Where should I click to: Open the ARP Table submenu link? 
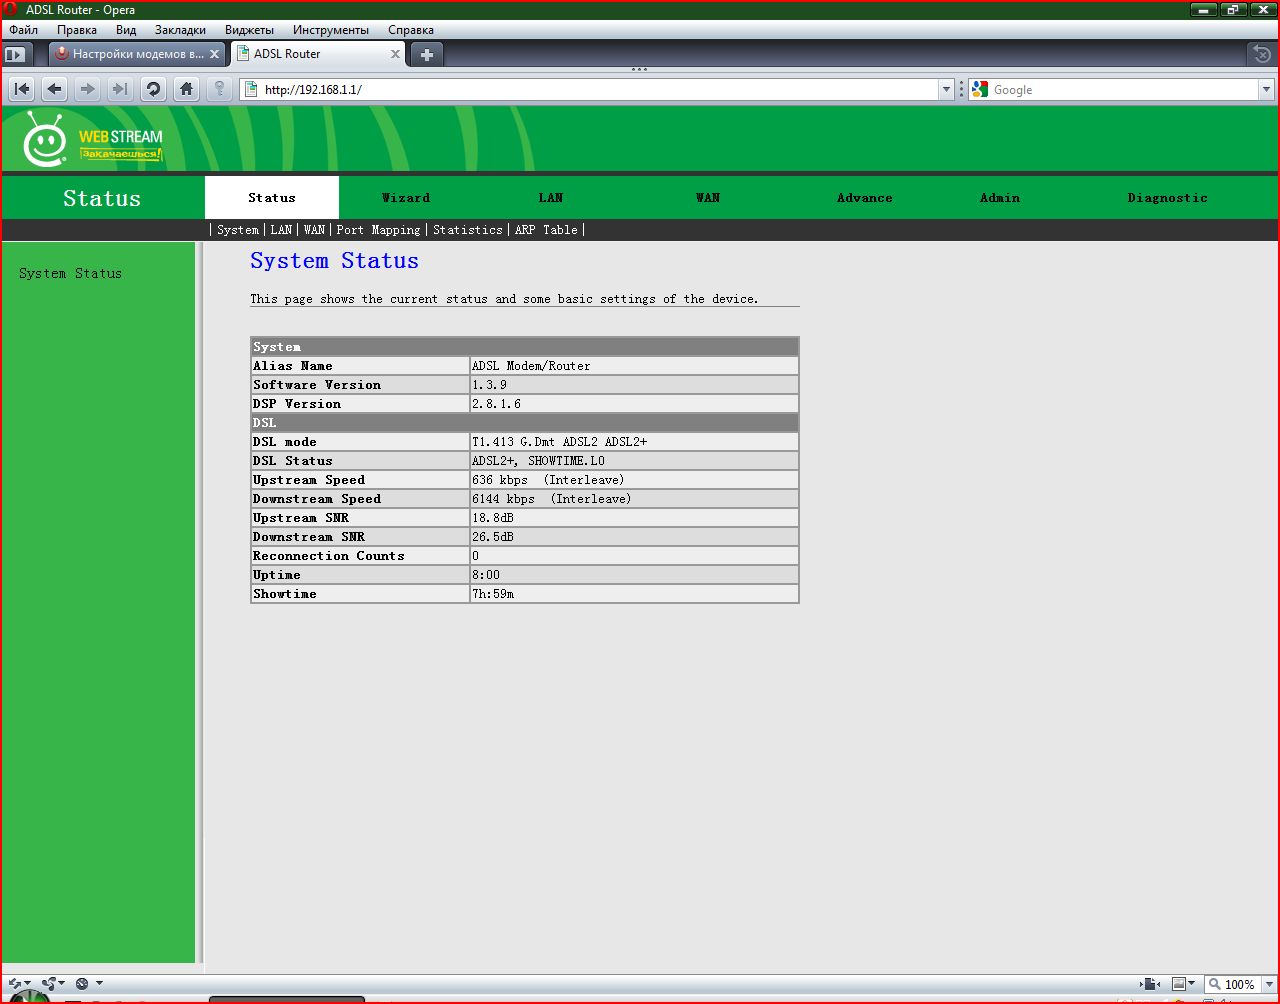[546, 230]
